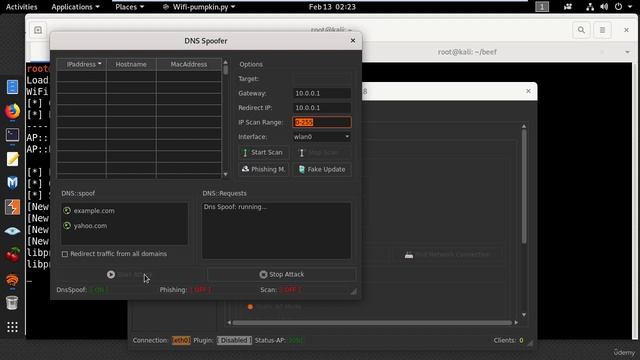Click the DNS::Requests log area
Image resolution: width=640 pixels, height=360 pixels.
pos(276,231)
